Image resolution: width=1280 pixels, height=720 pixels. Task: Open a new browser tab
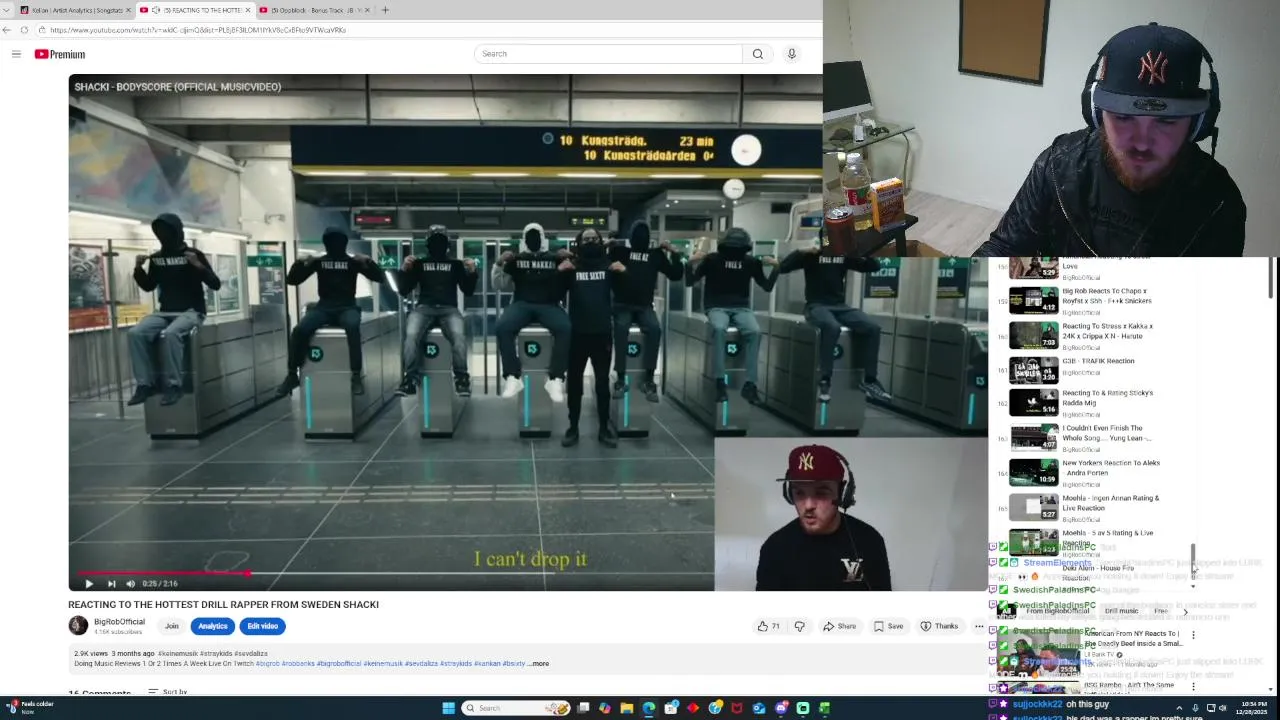click(x=385, y=10)
